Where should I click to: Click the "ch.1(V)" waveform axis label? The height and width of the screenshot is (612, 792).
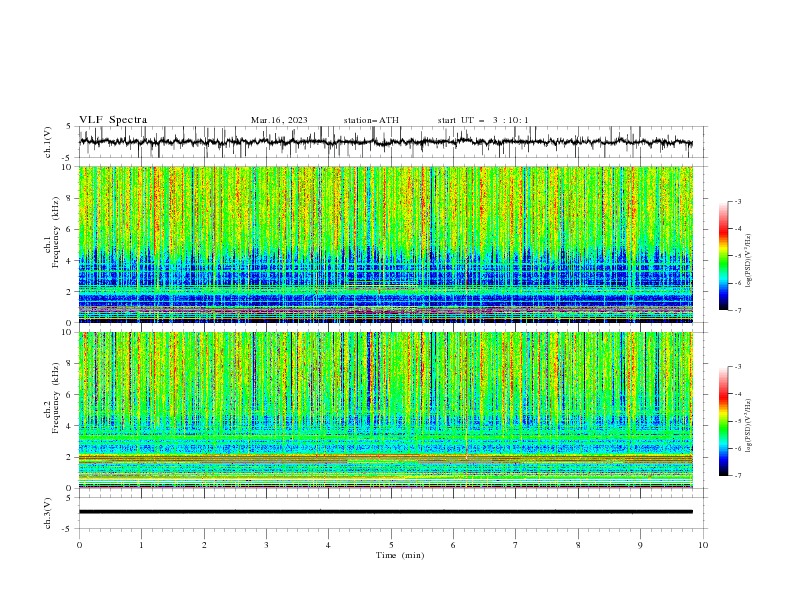pyautogui.click(x=48, y=142)
